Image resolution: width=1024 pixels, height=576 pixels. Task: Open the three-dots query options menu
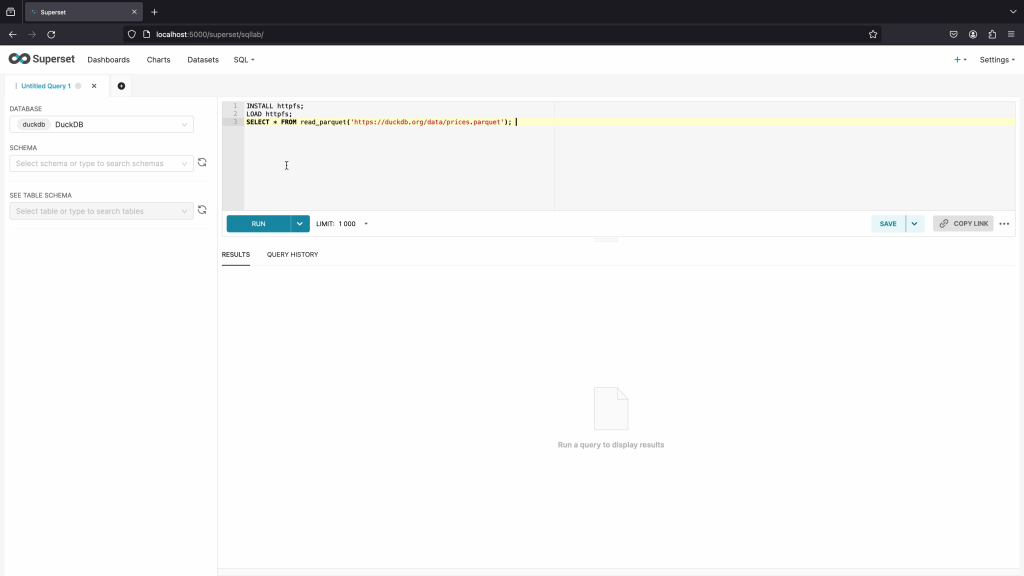(1004, 224)
